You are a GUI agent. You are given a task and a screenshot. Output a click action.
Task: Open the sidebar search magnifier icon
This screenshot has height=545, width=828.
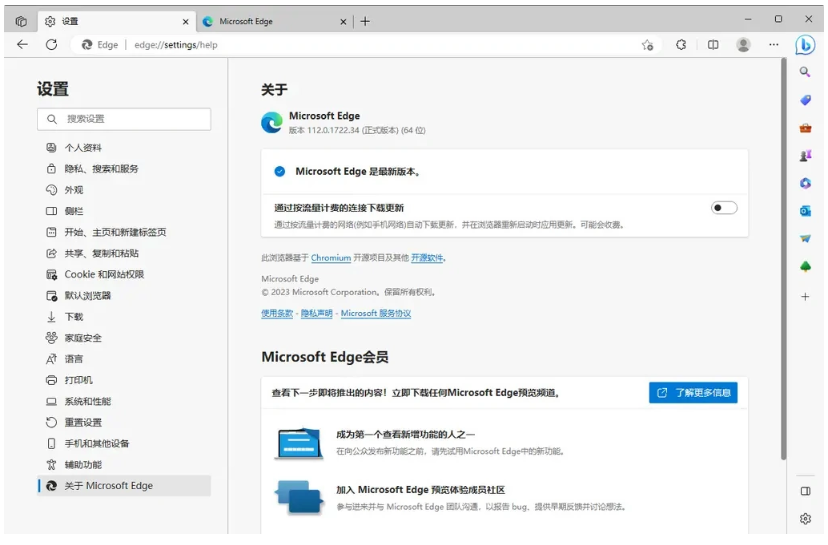[805, 73]
